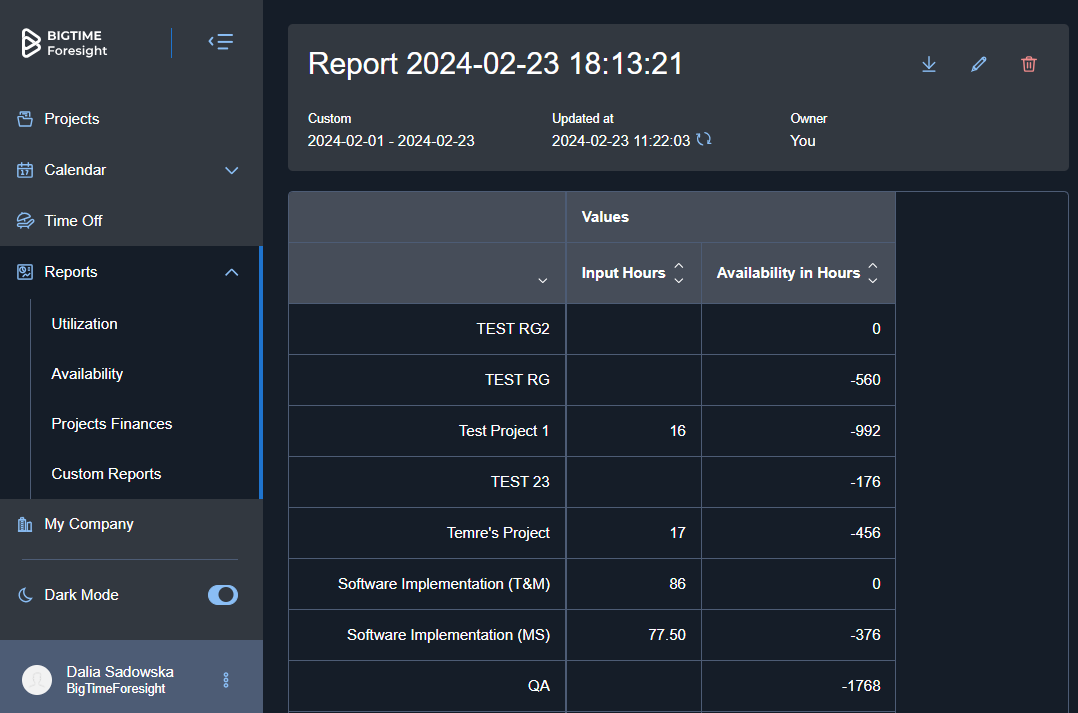Collapse the Reports section chevron
Viewport: 1078px width, 713px height.
pyautogui.click(x=232, y=272)
